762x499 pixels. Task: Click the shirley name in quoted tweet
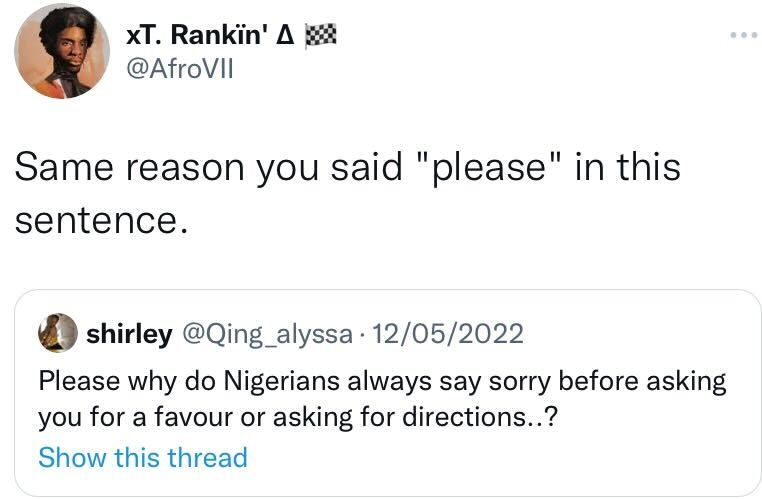click(x=129, y=334)
